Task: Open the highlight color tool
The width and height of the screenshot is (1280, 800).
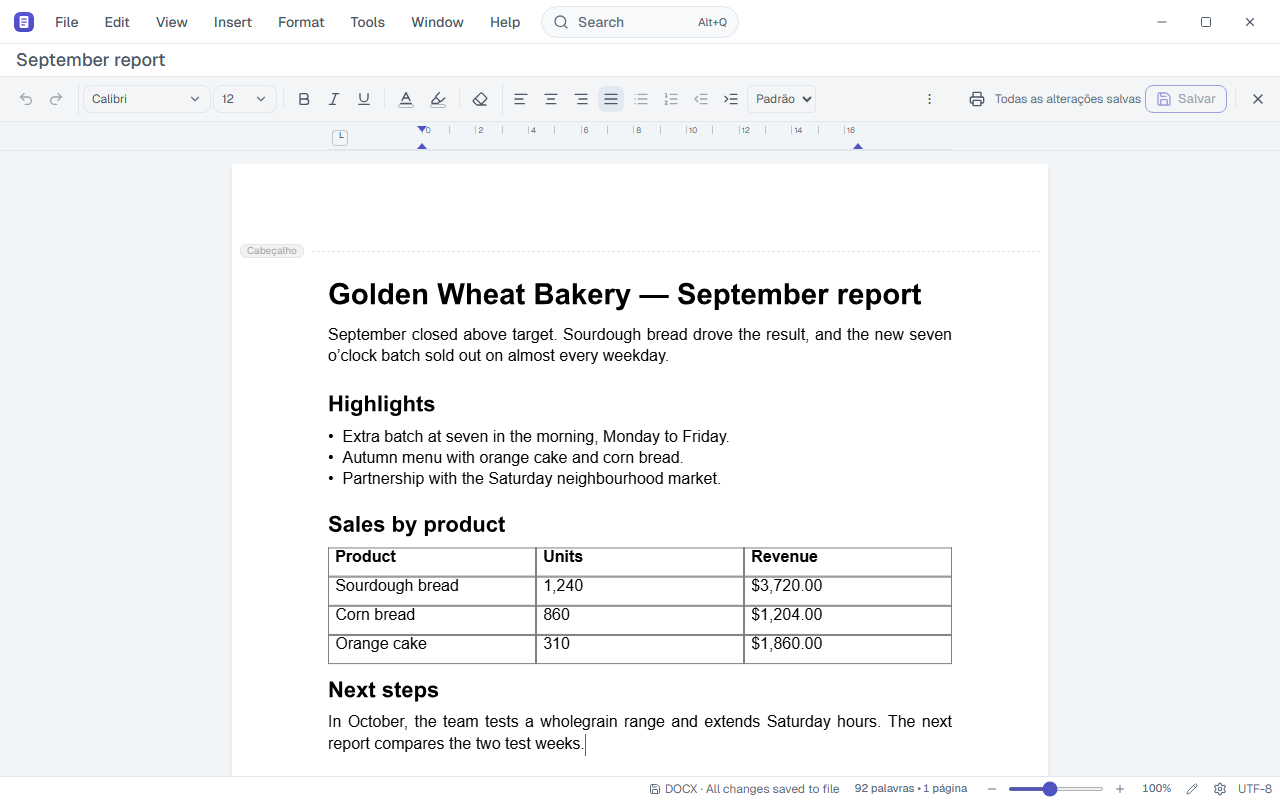Action: (438, 99)
